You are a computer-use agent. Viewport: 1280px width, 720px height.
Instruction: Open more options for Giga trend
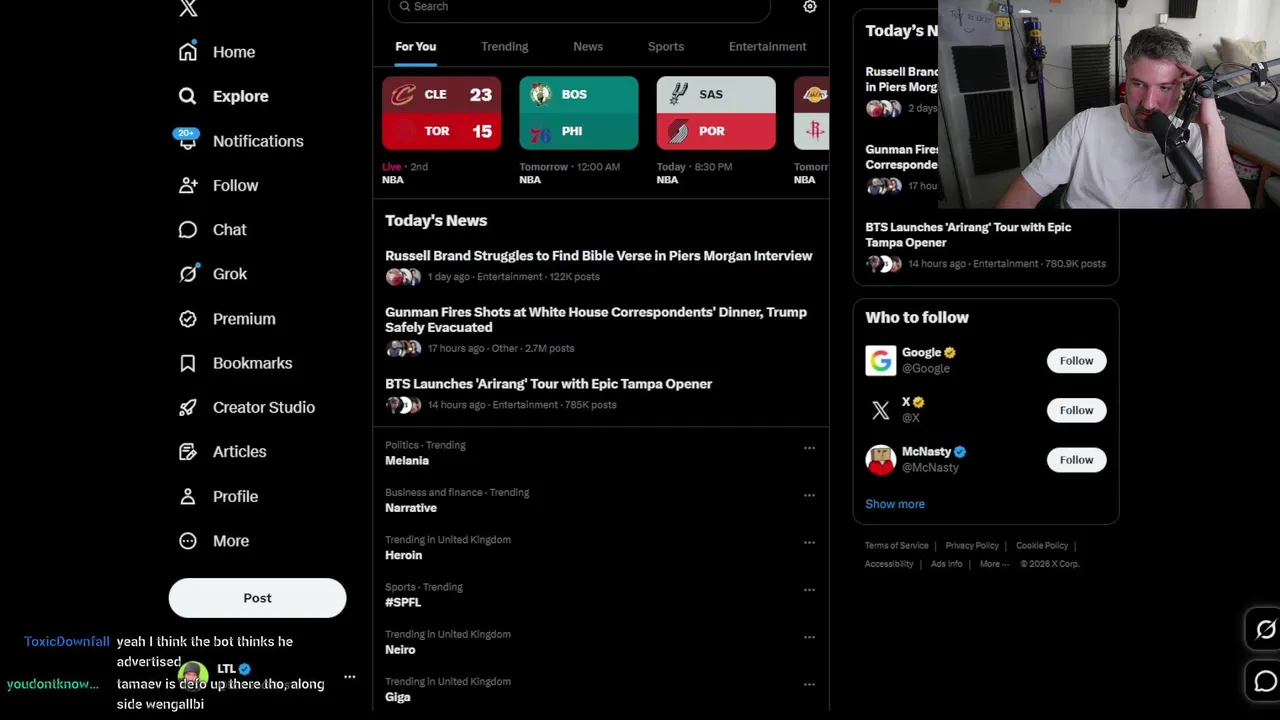809,685
